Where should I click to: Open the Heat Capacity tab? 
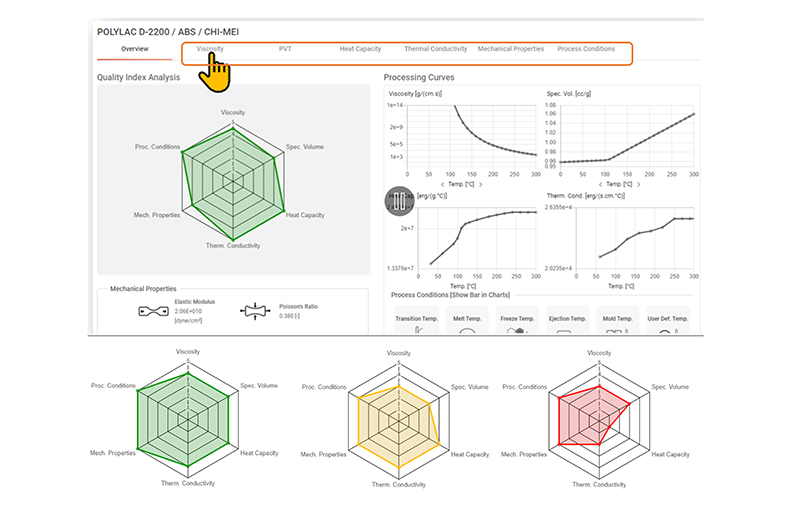click(360, 49)
